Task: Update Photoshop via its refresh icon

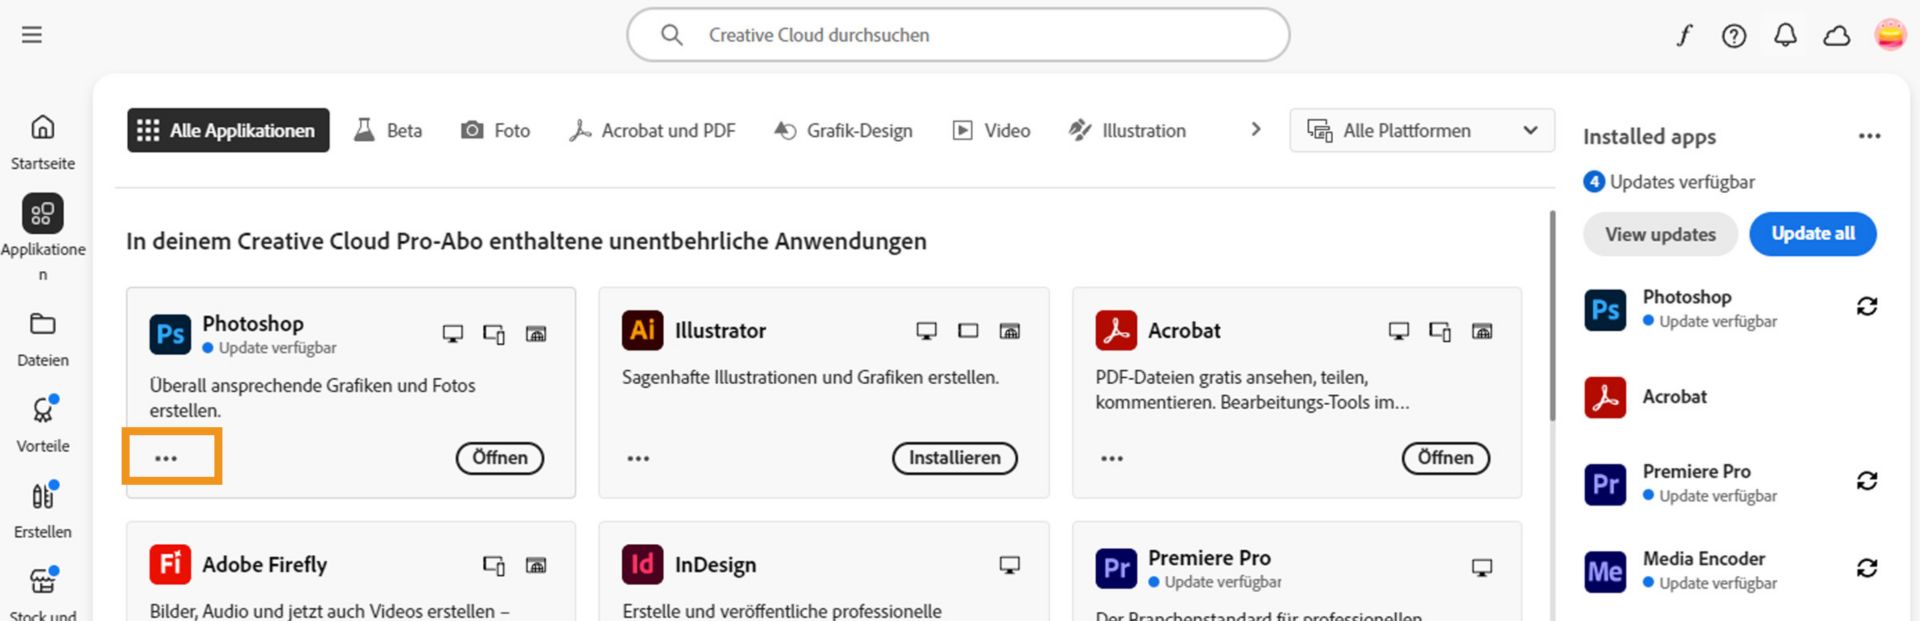Action: point(1866,306)
